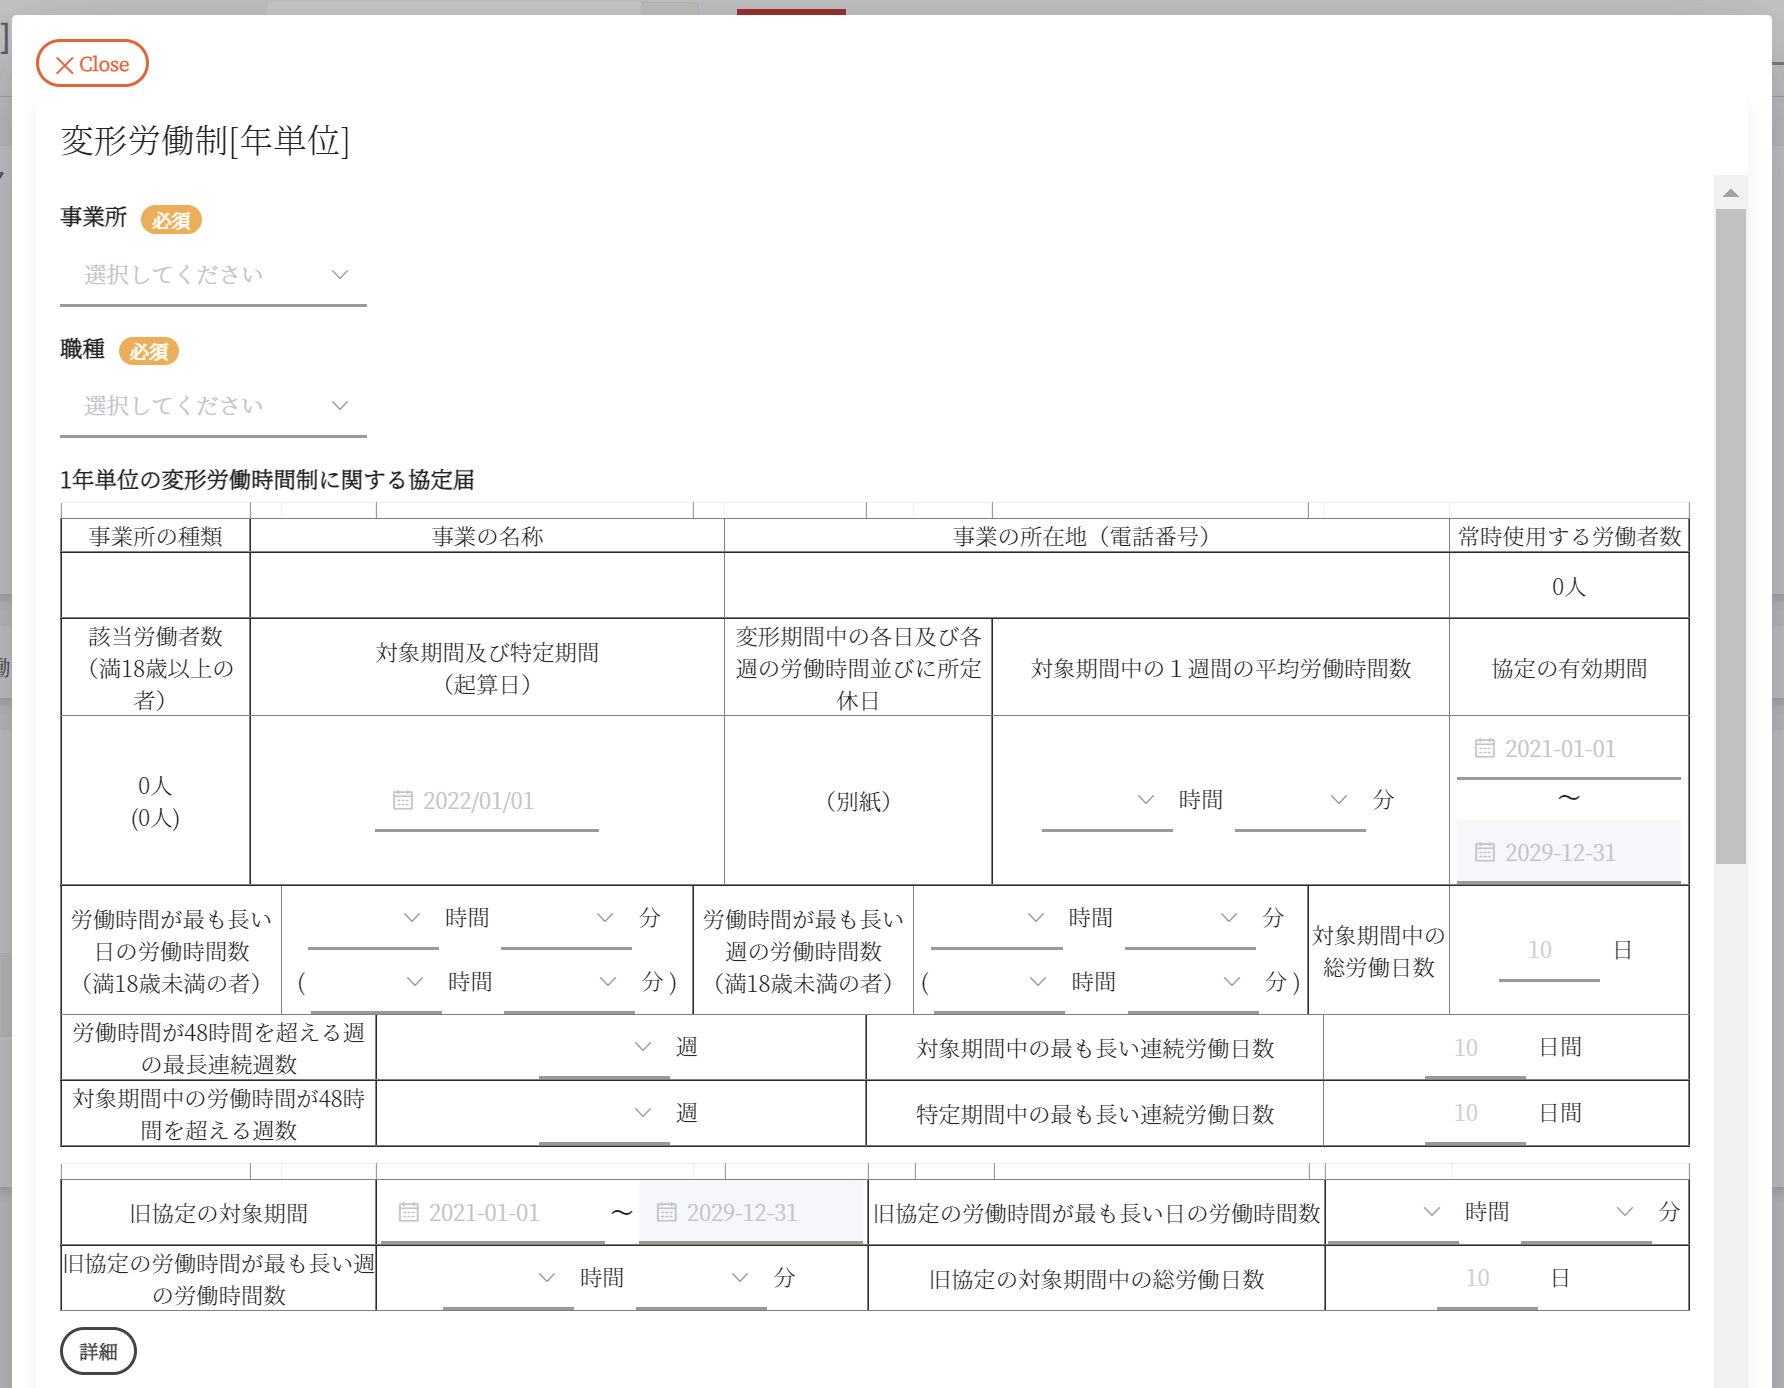This screenshot has width=1784, height=1388.
Task: Open hours dropdown for 旧協定 longest day working hours
Action: pyautogui.click(x=1392, y=1212)
